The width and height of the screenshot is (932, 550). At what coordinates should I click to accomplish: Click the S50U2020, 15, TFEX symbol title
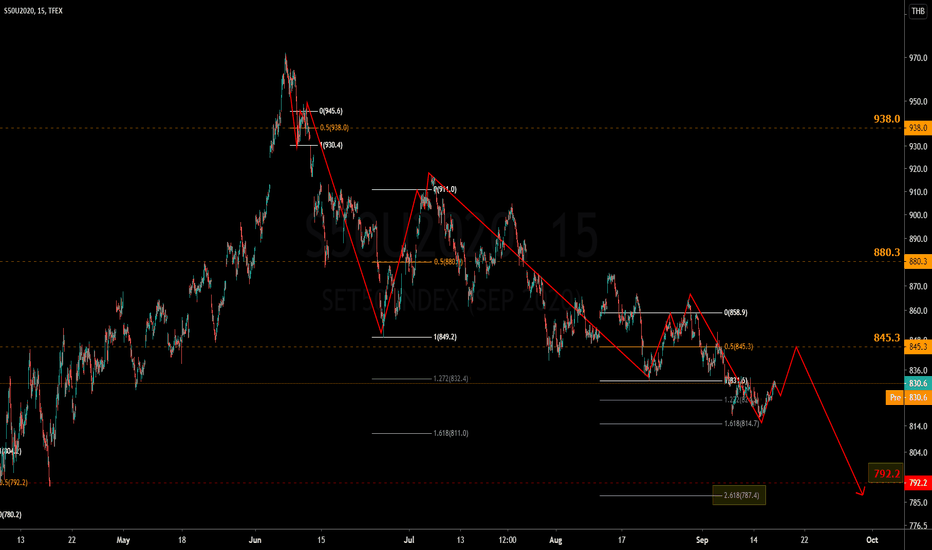pyautogui.click(x=33, y=11)
